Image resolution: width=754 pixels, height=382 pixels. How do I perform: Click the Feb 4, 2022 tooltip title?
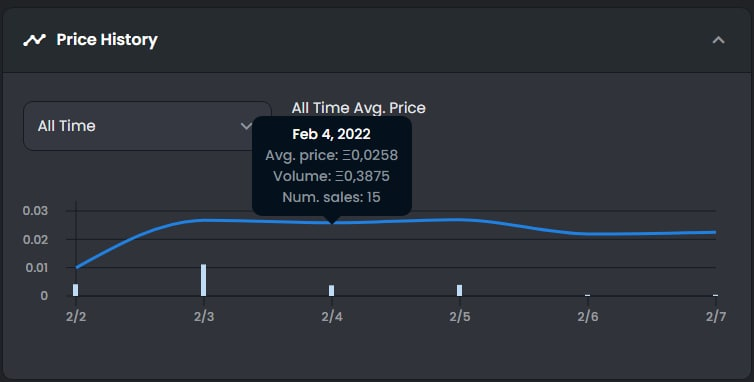coord(331,134)
